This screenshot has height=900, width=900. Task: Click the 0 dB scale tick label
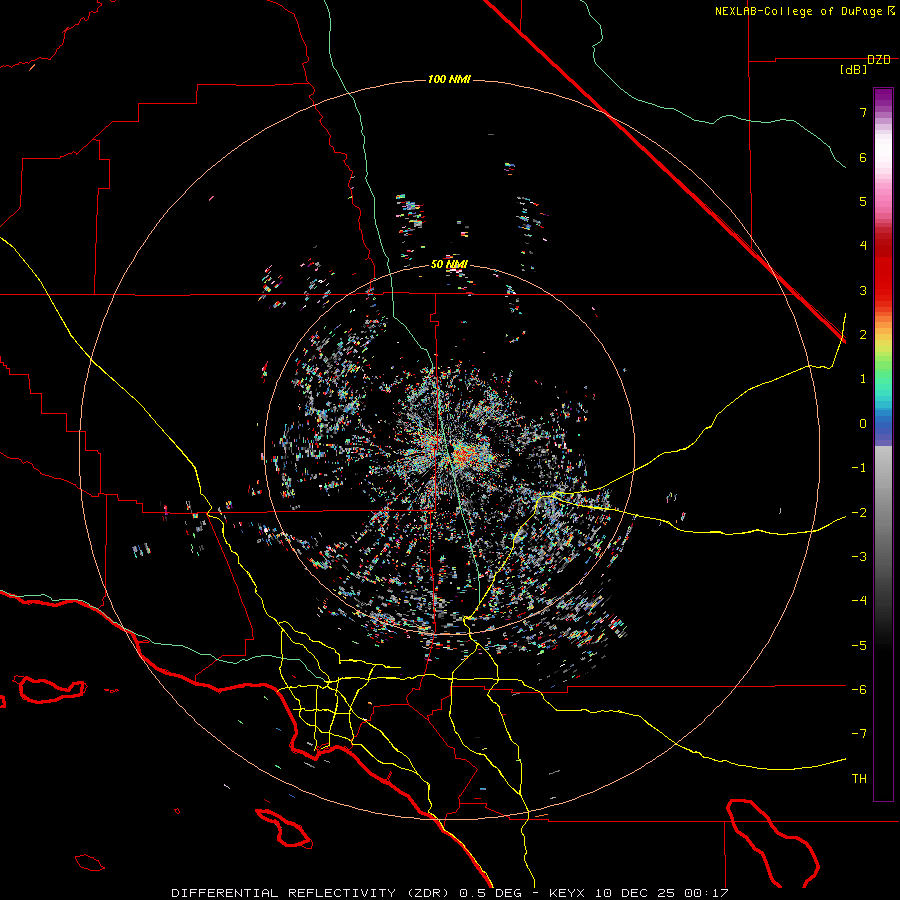(862, 423)
